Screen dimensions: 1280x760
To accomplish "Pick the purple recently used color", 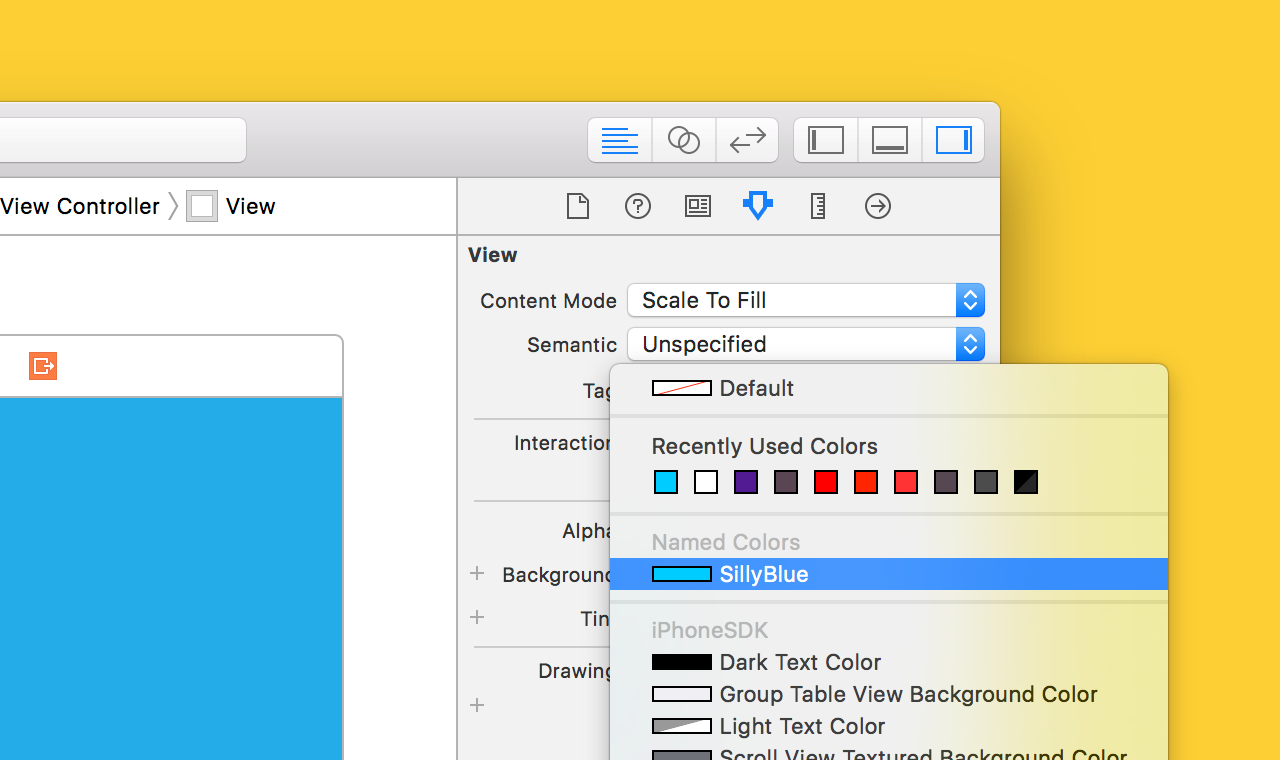I will [x=746, y=482].
